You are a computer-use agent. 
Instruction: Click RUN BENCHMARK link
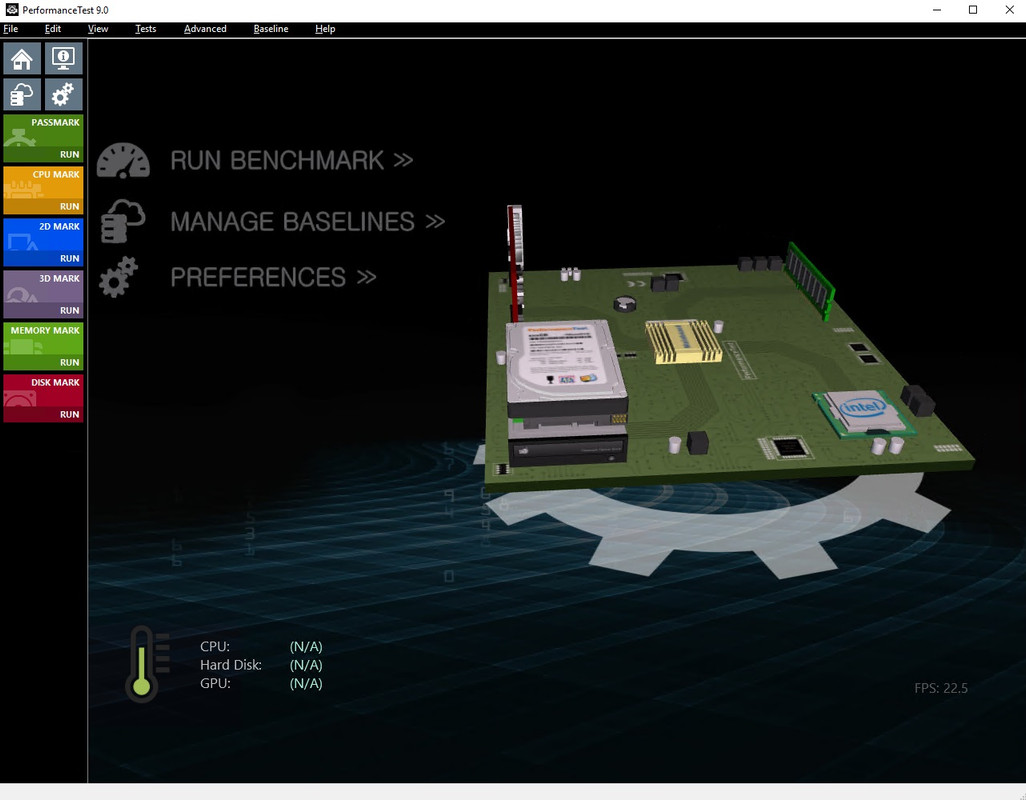(x=292, y=161)
